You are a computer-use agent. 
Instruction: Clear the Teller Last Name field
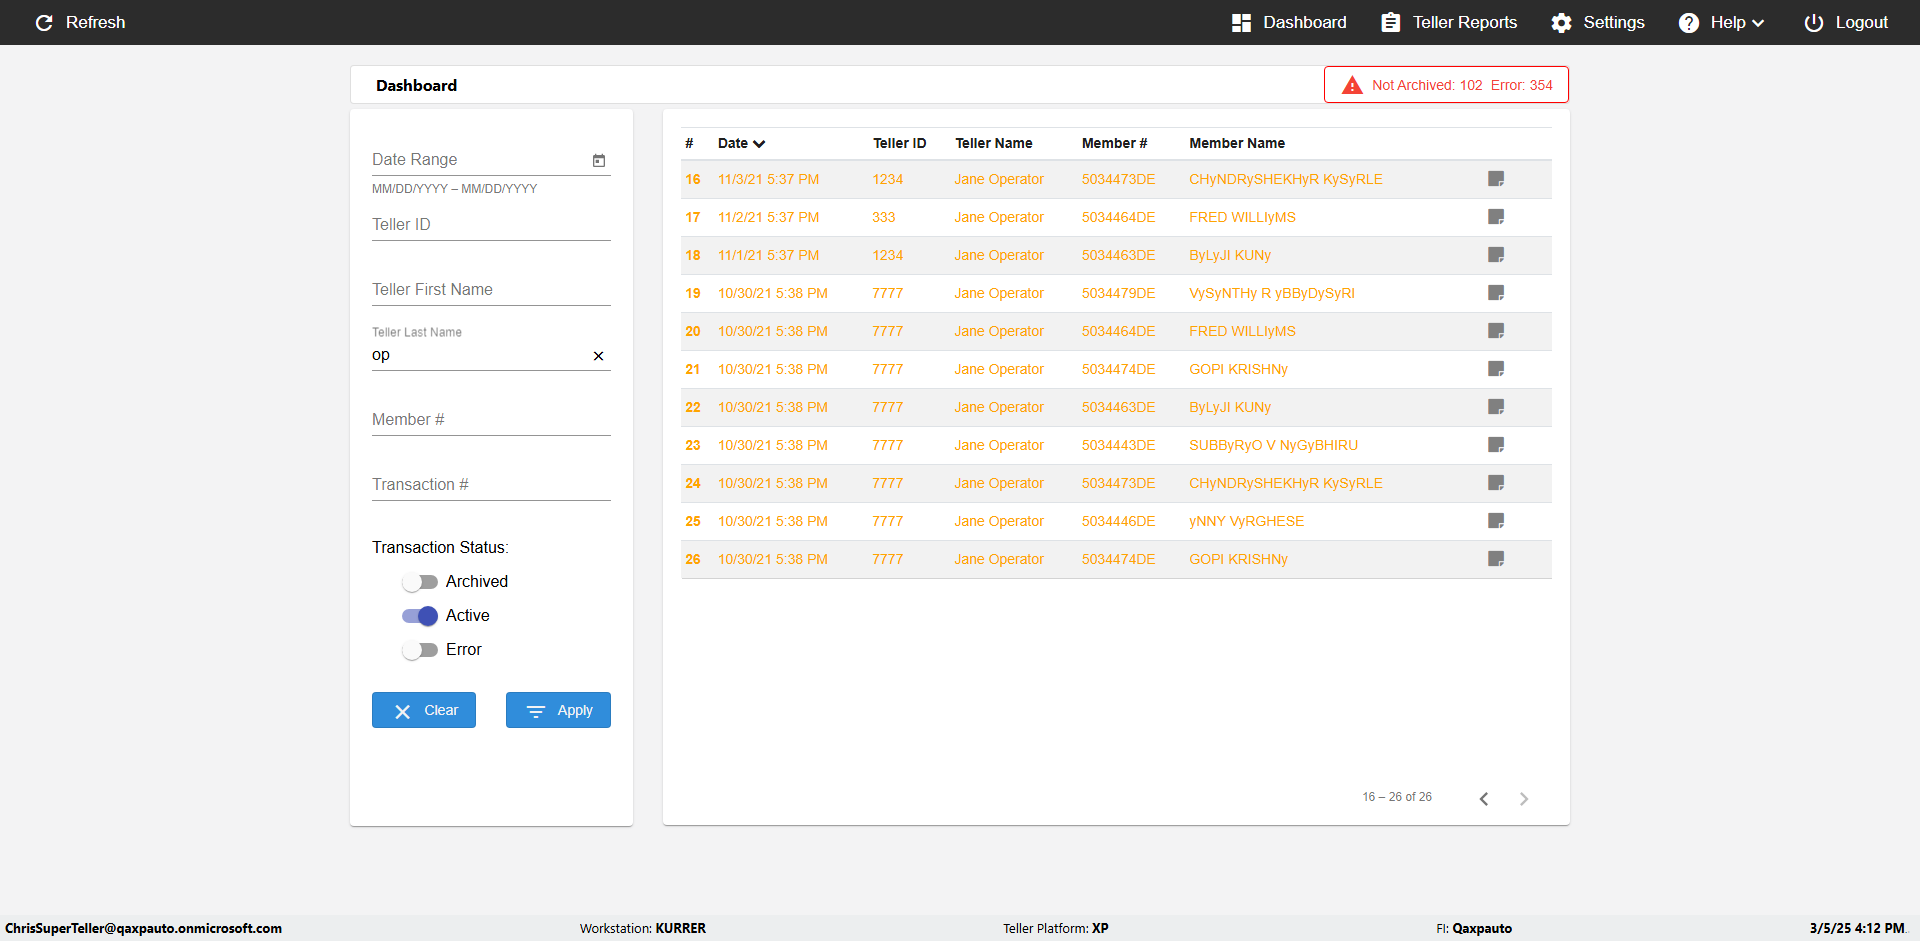[598, 356]
